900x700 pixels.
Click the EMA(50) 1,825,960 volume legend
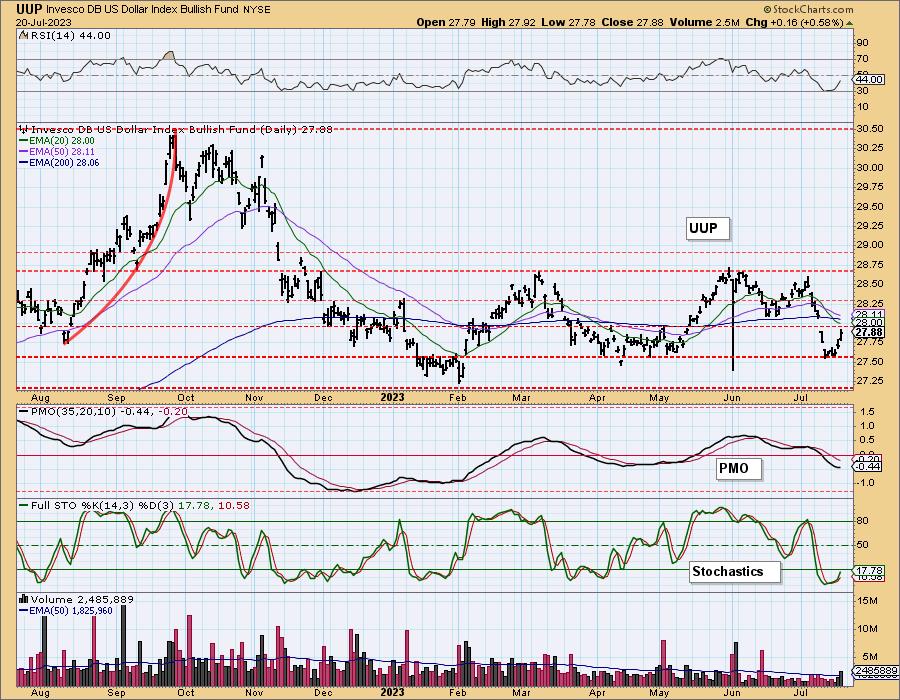[71, 610]
